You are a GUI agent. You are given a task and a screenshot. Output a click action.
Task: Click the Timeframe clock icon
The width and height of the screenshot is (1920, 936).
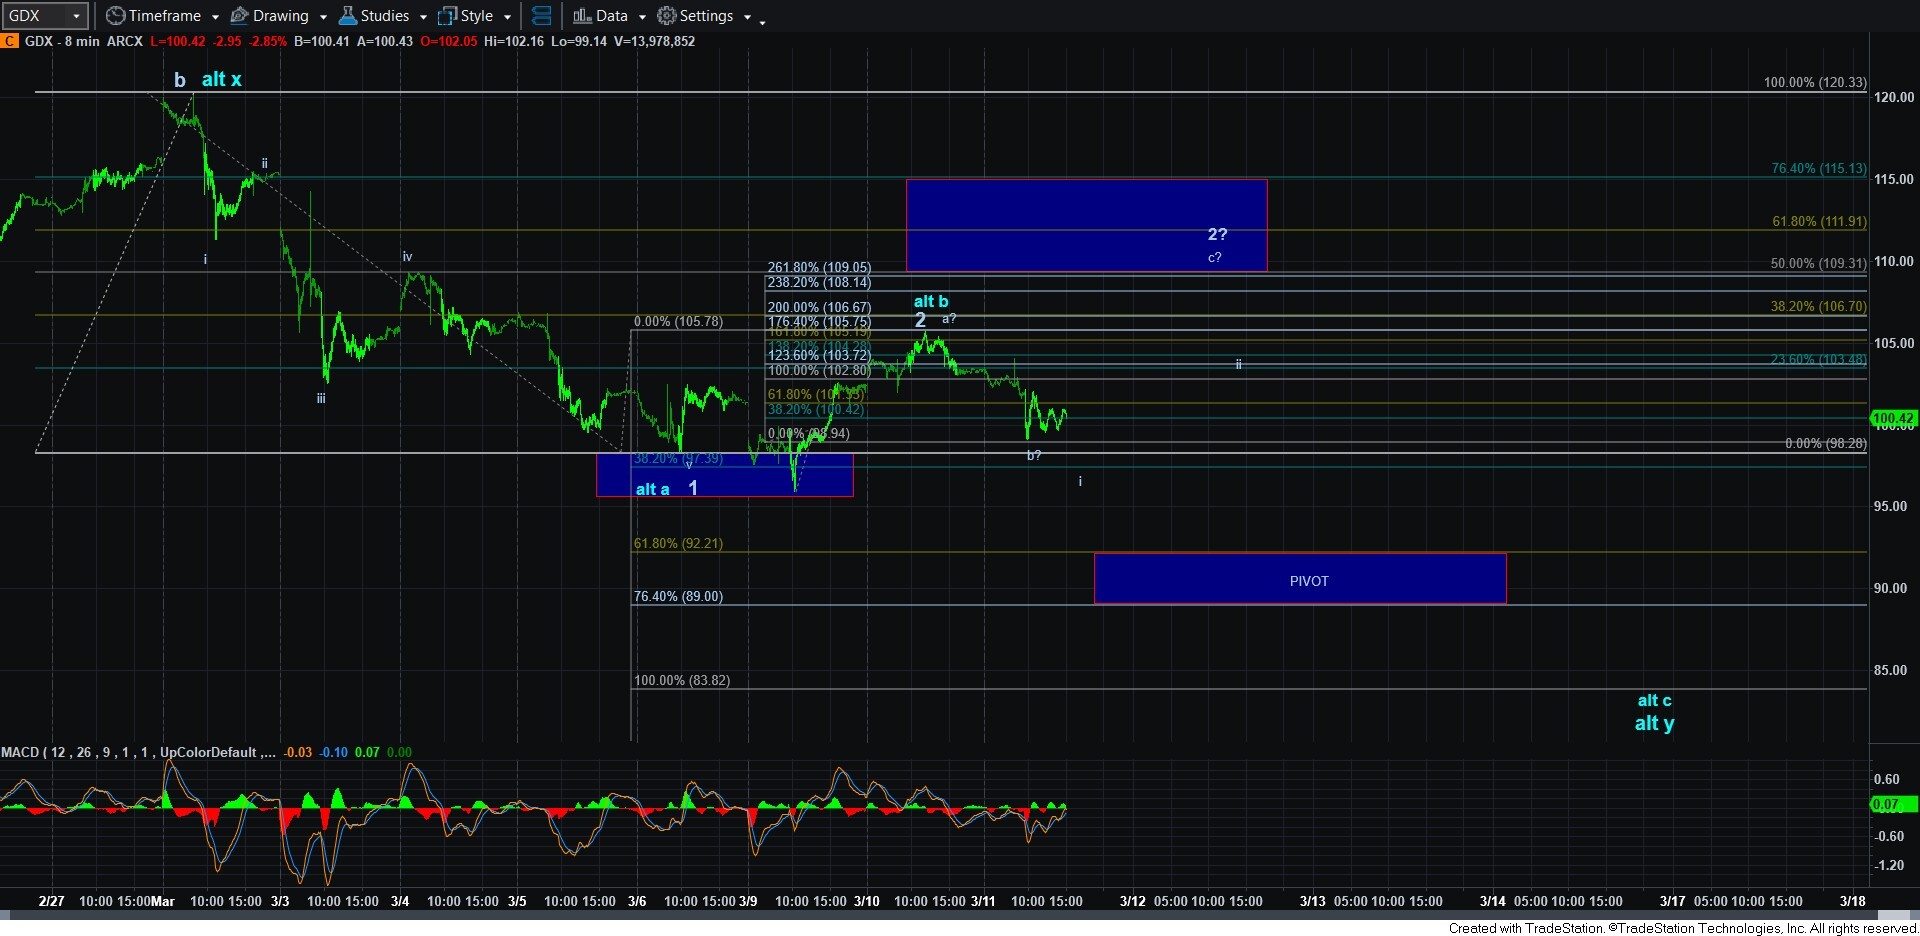[116, 16]
